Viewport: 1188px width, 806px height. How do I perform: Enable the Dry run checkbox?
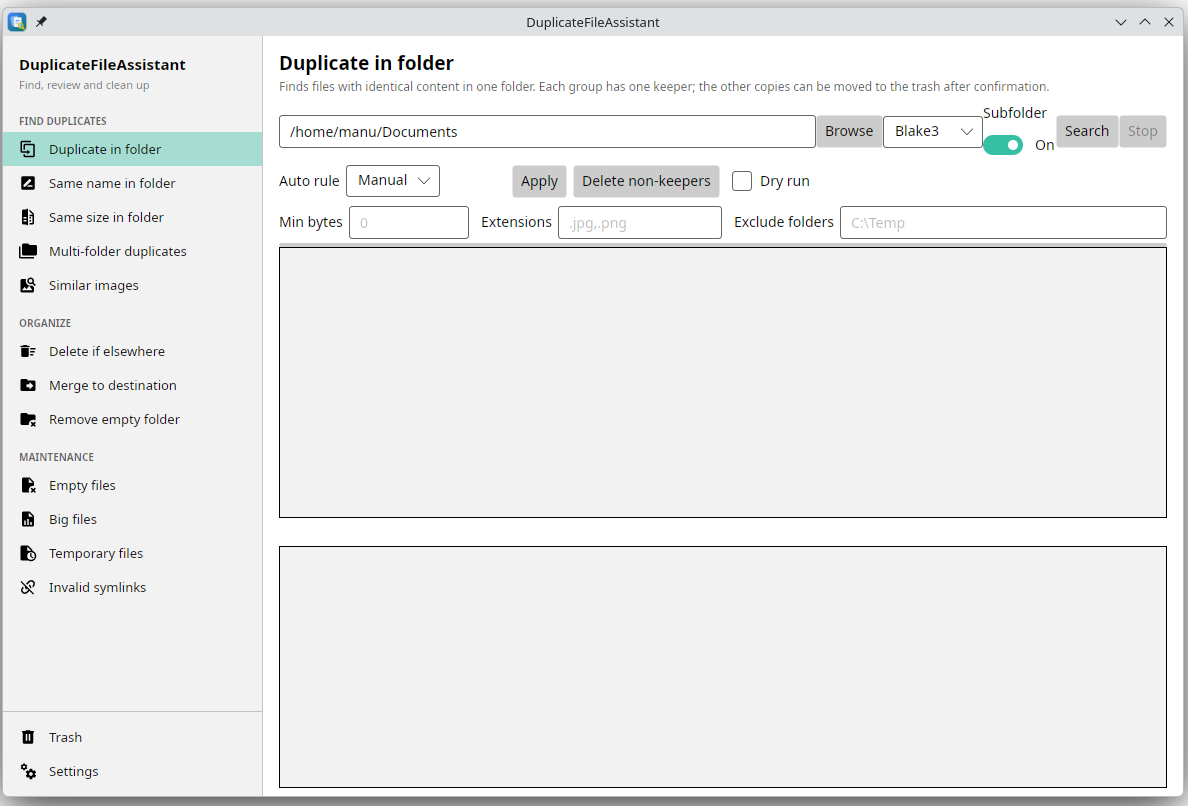pos(742,181)
